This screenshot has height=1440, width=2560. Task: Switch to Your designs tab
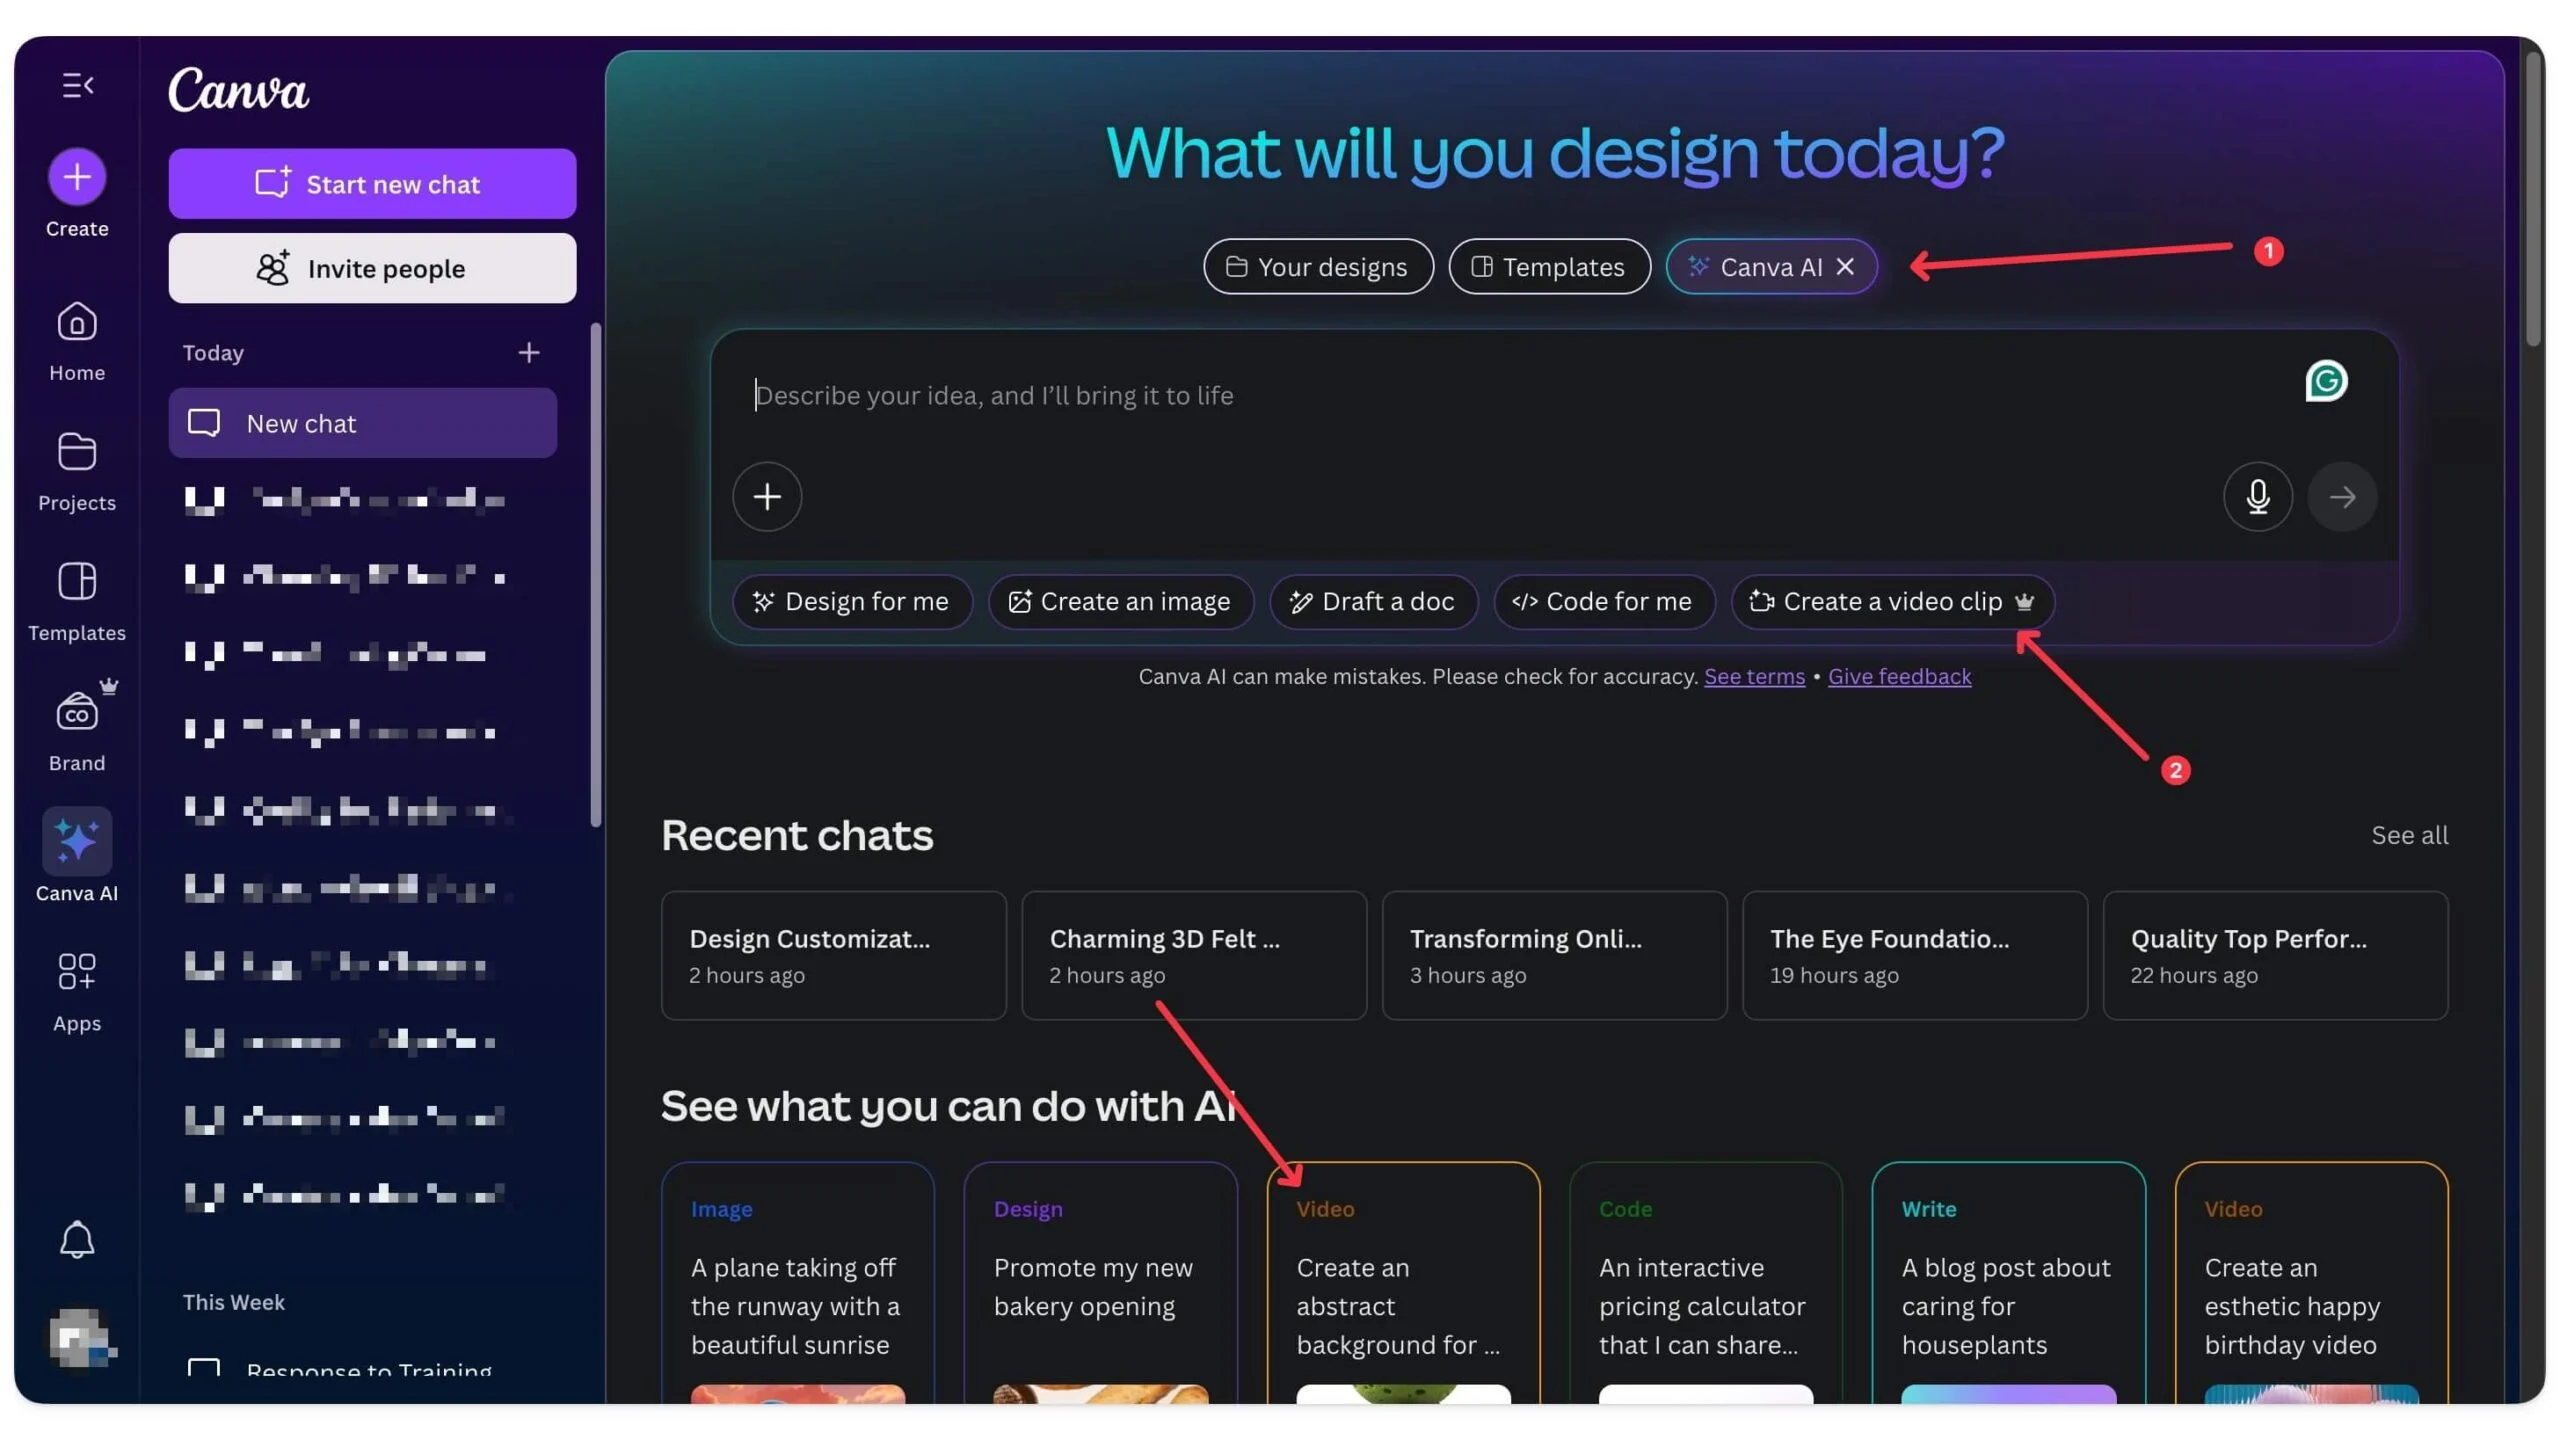1318,267
